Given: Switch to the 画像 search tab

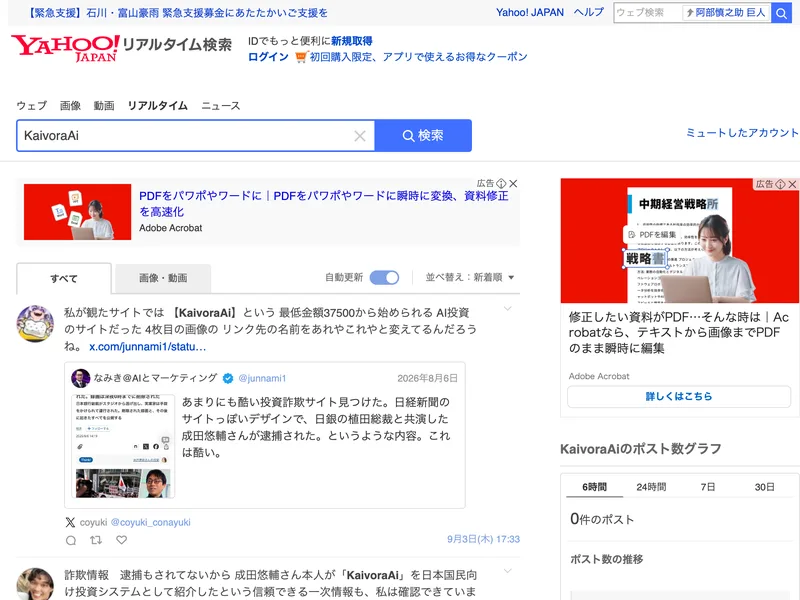Looking at the screenshot, I should pos(70,106).
